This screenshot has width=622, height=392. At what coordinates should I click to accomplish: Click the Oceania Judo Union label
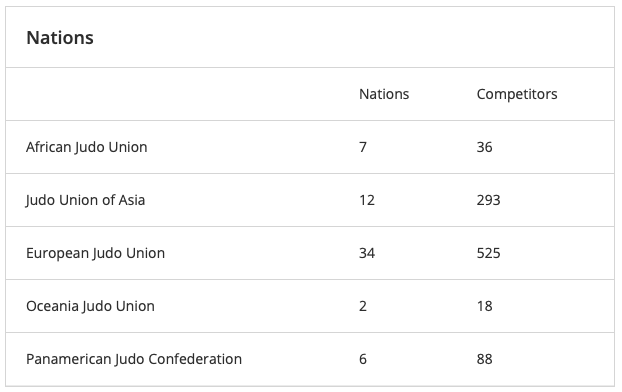click(90, 306)
